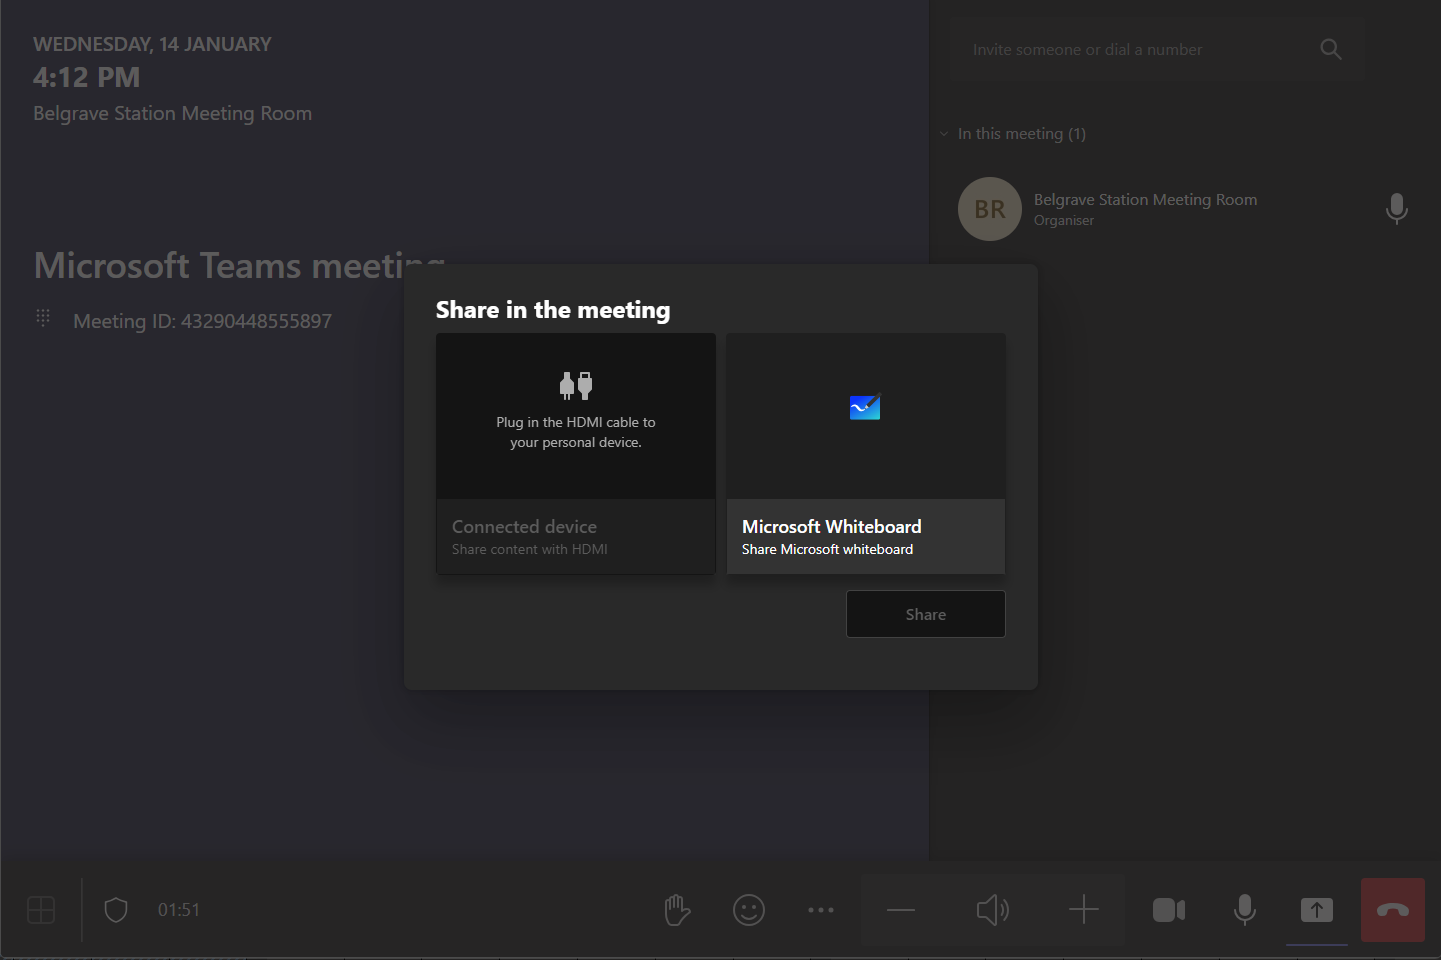Open the more options ellipsis menu
The width and height of the screenshot is (1441, 960).
(x=821, y=910)
